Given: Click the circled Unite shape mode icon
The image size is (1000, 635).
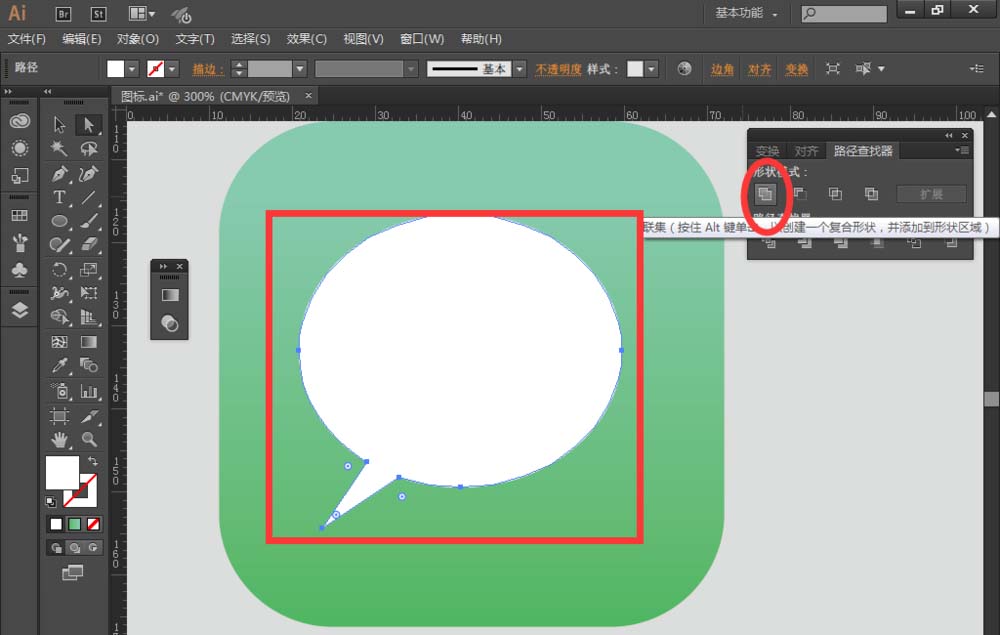Looking at the screenshot, I should 765,193.
